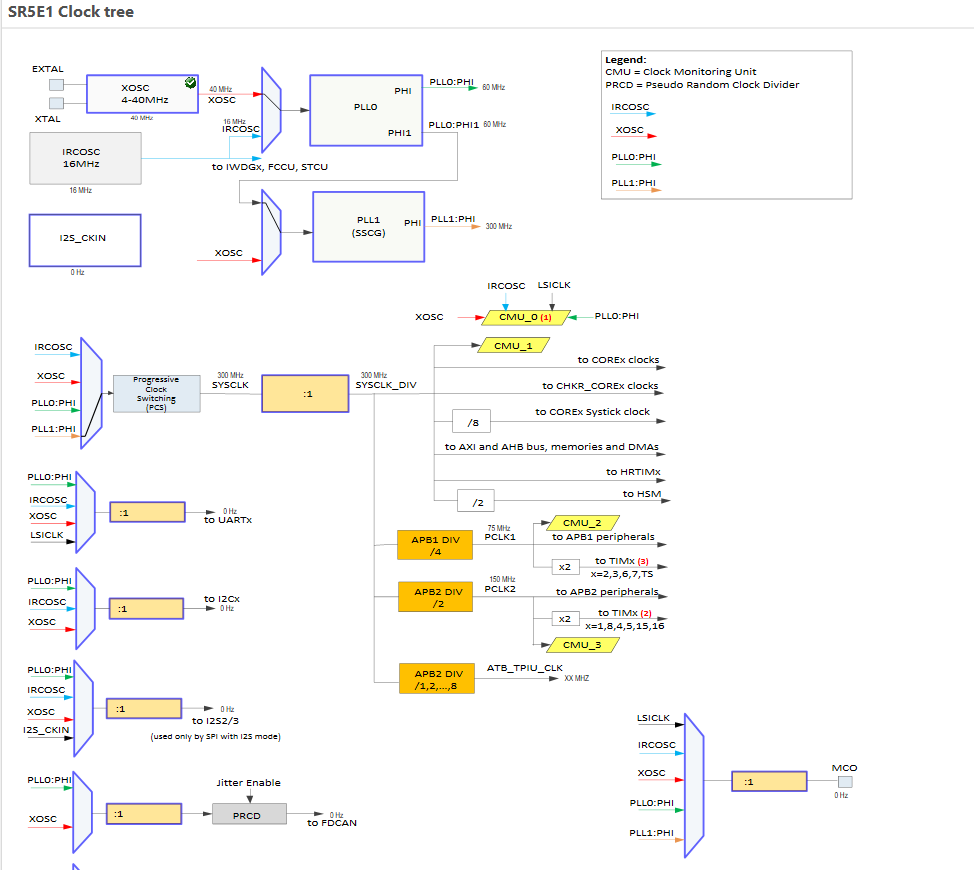Click the CMU_3 clock monitor block
The height and width of the screenshot is (870, 974).
click(x=582, y=645)
